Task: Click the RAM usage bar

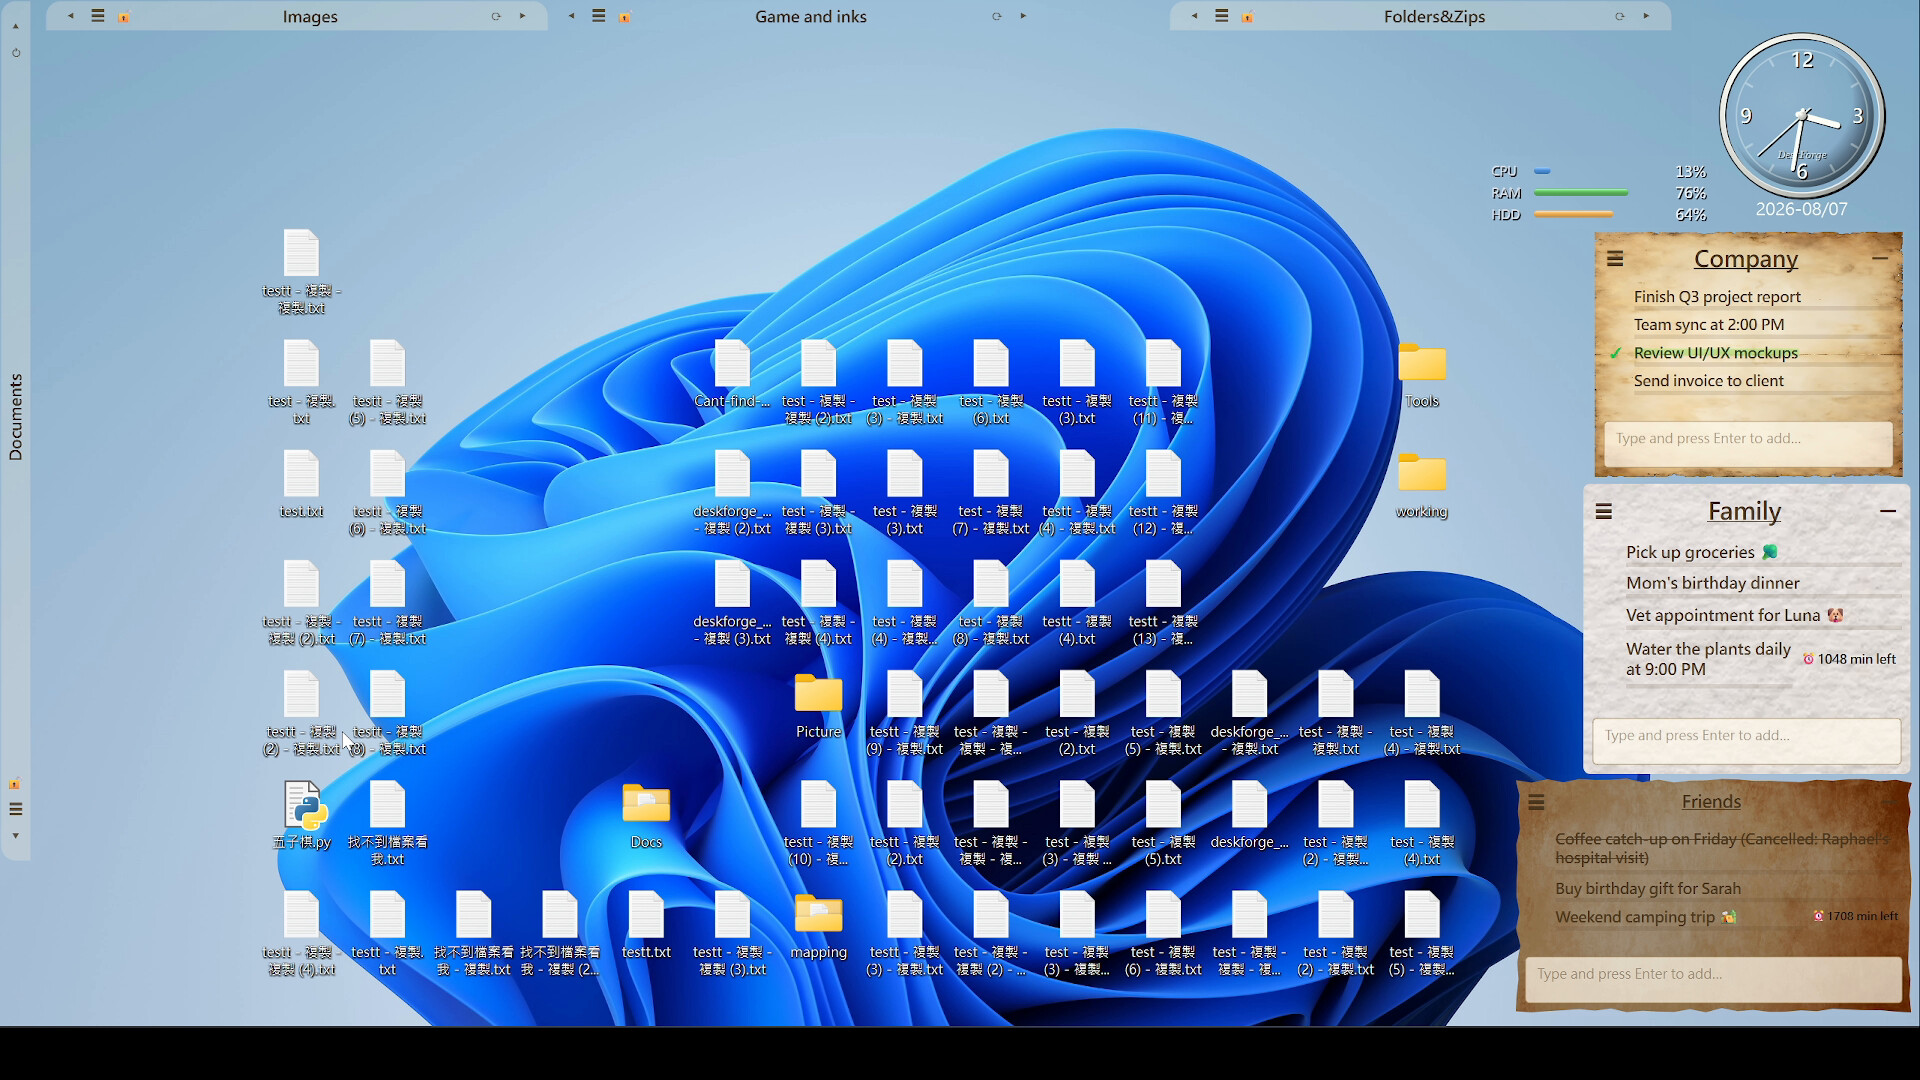Action: pyautogui.click(x=1581, y=192)
